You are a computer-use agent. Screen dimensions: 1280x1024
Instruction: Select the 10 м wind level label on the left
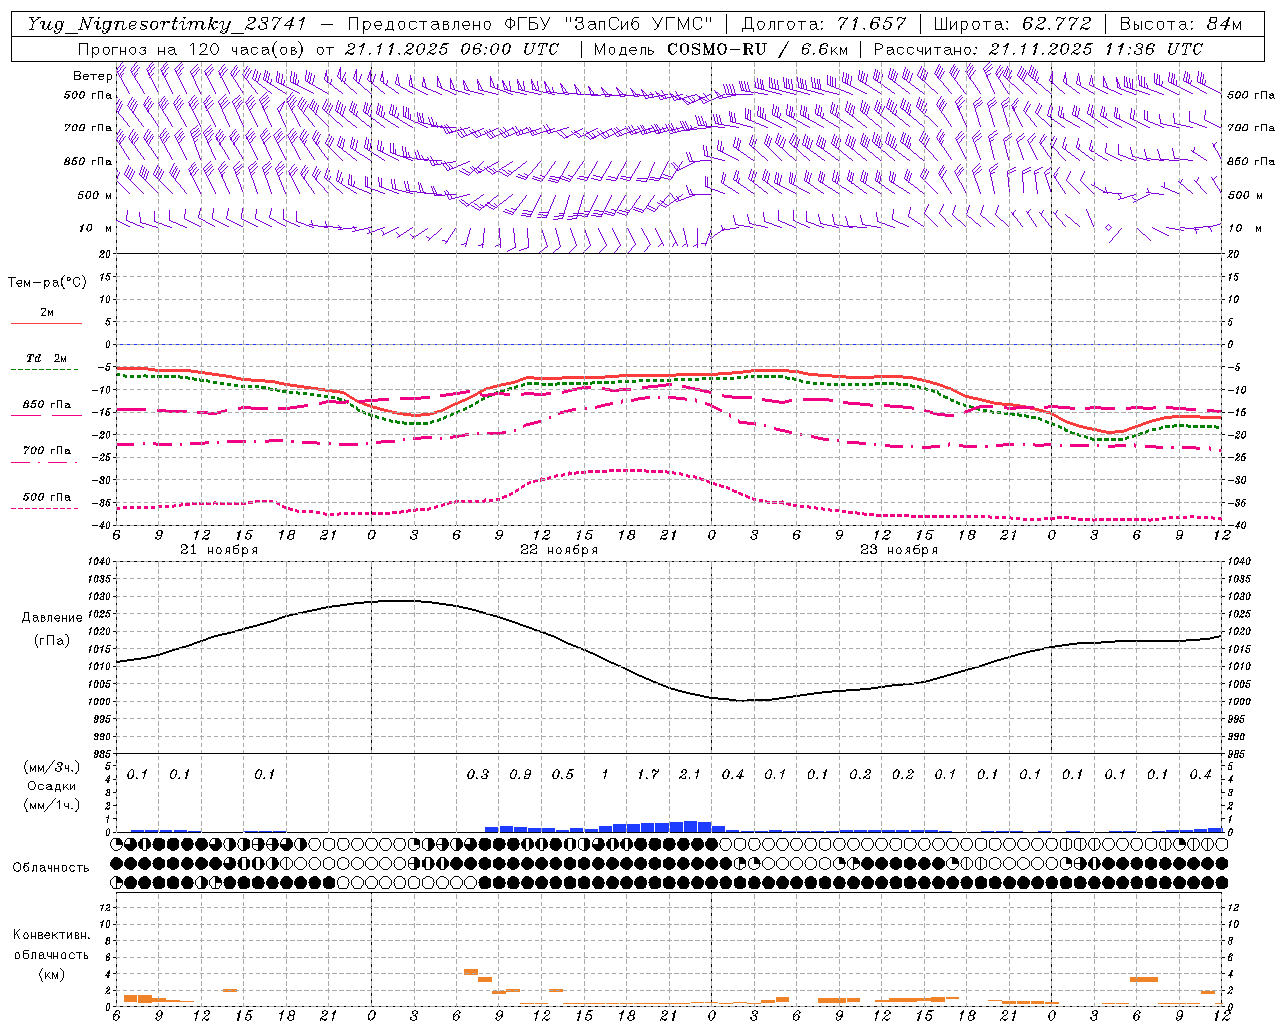tap(96, 228)
